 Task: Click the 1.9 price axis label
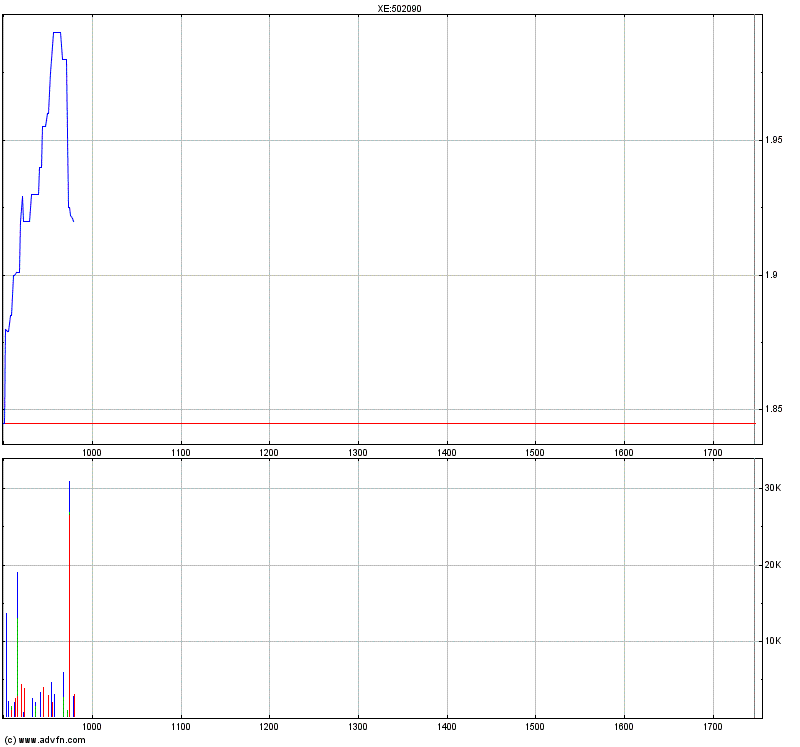point(771,275)
